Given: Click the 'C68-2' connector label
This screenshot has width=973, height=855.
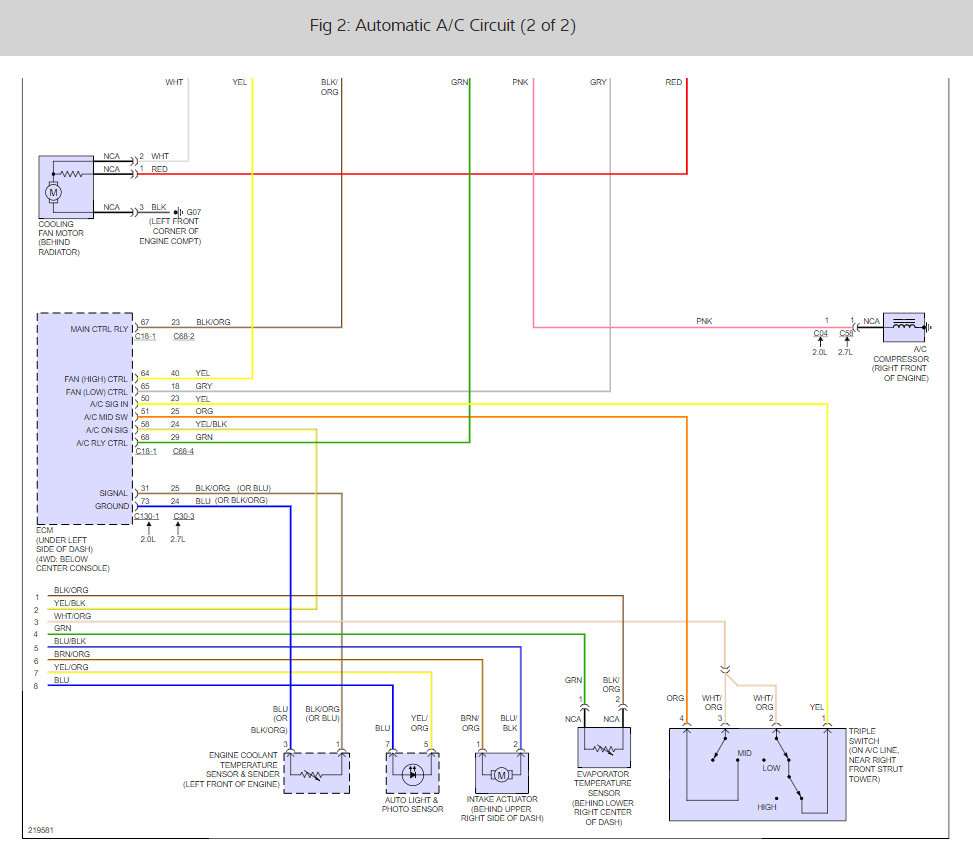Looking at the screenshot, I should (x=184, y=336).
